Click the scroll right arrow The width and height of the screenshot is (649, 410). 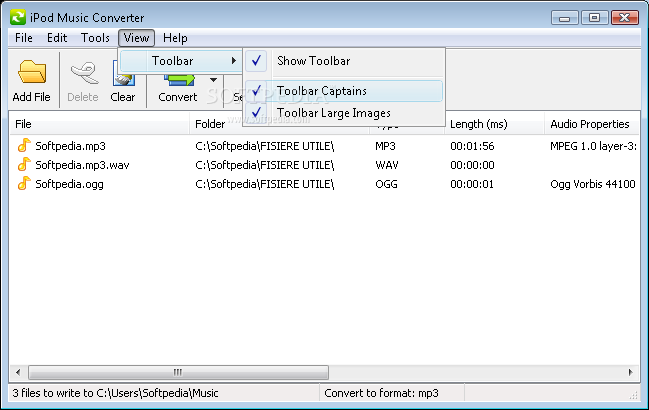630,372
